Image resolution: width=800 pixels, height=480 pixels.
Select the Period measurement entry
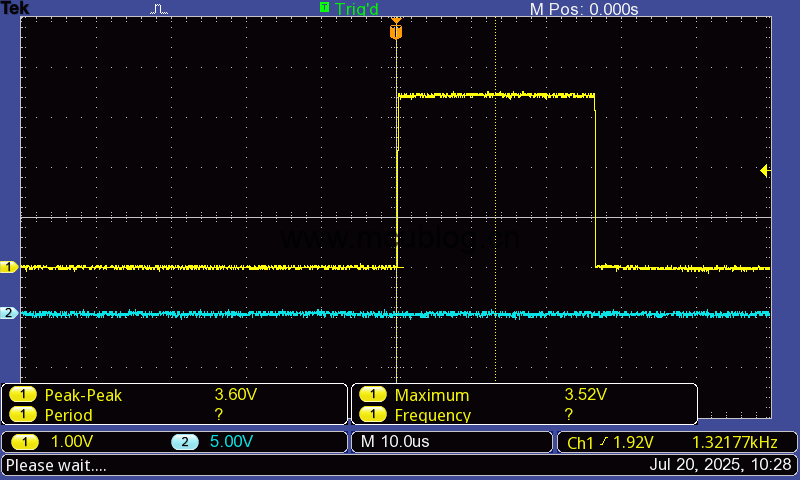pos(68,415)
